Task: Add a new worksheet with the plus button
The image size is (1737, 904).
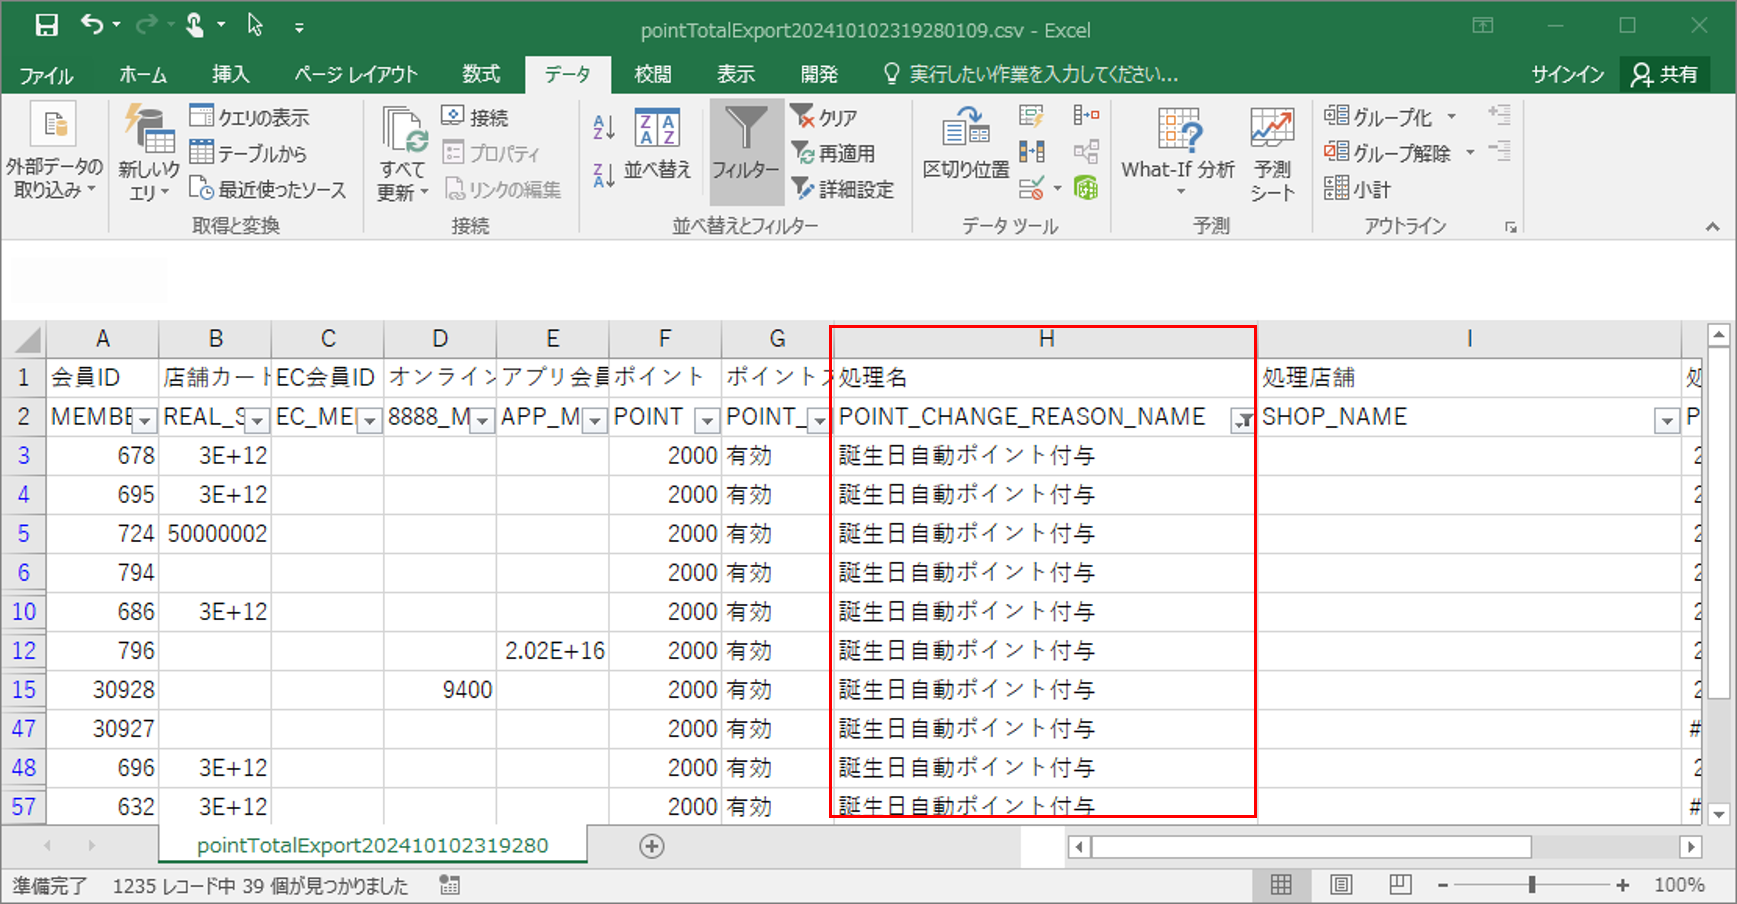Action: pos(651,845)
